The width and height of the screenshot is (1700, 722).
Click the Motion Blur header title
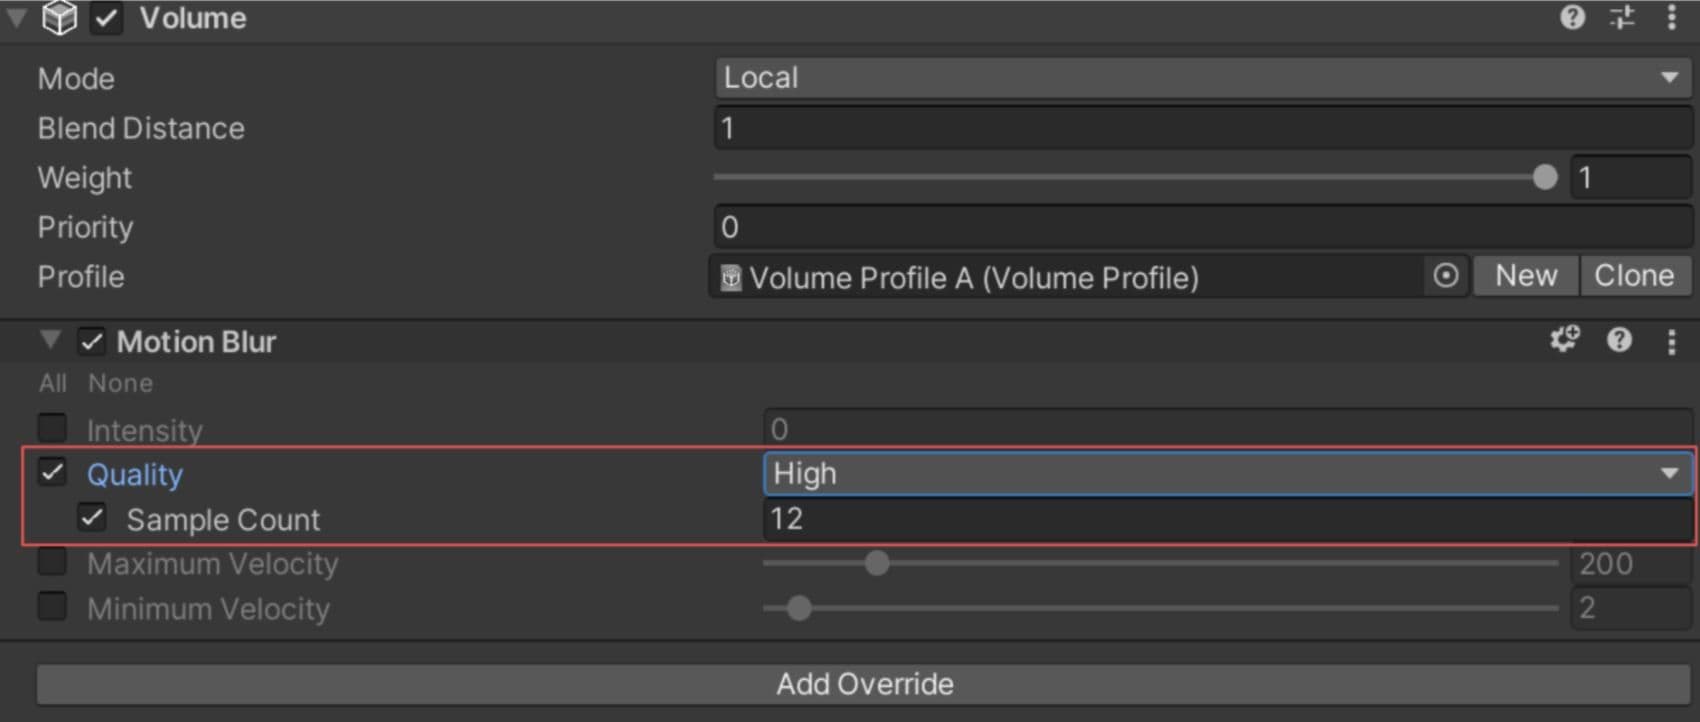(196, 342)
